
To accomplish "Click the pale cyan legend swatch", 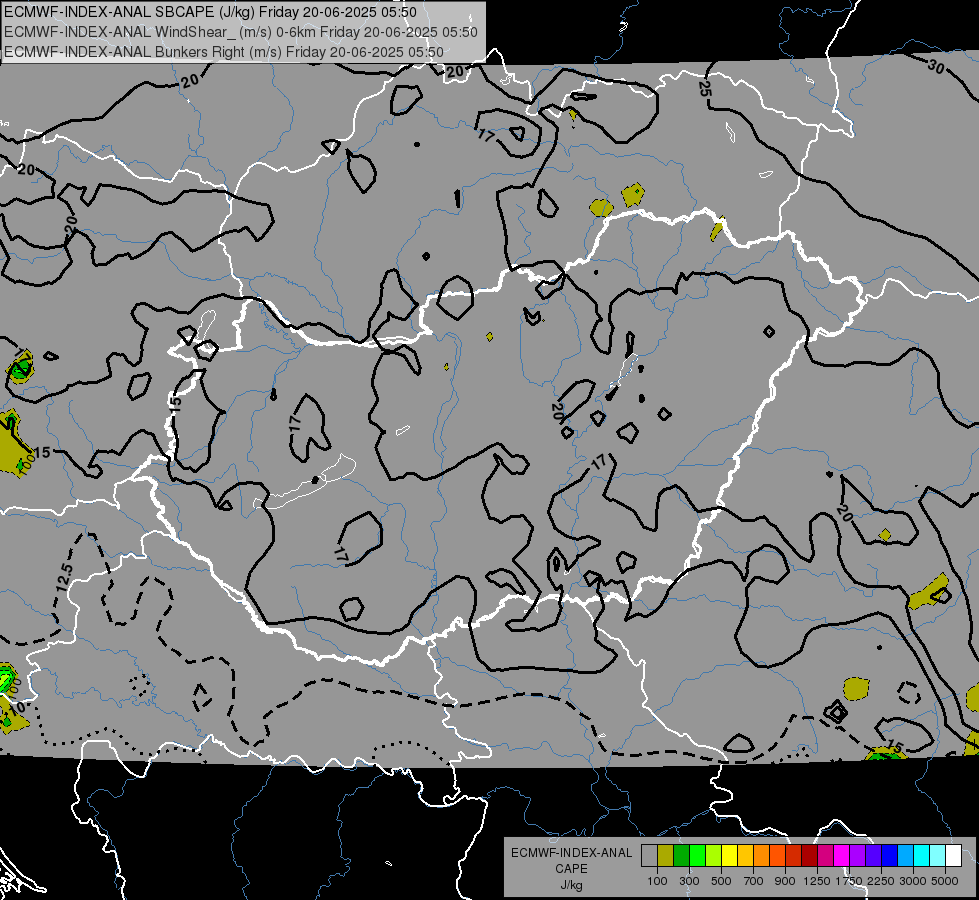I will [x=938, y=856].
